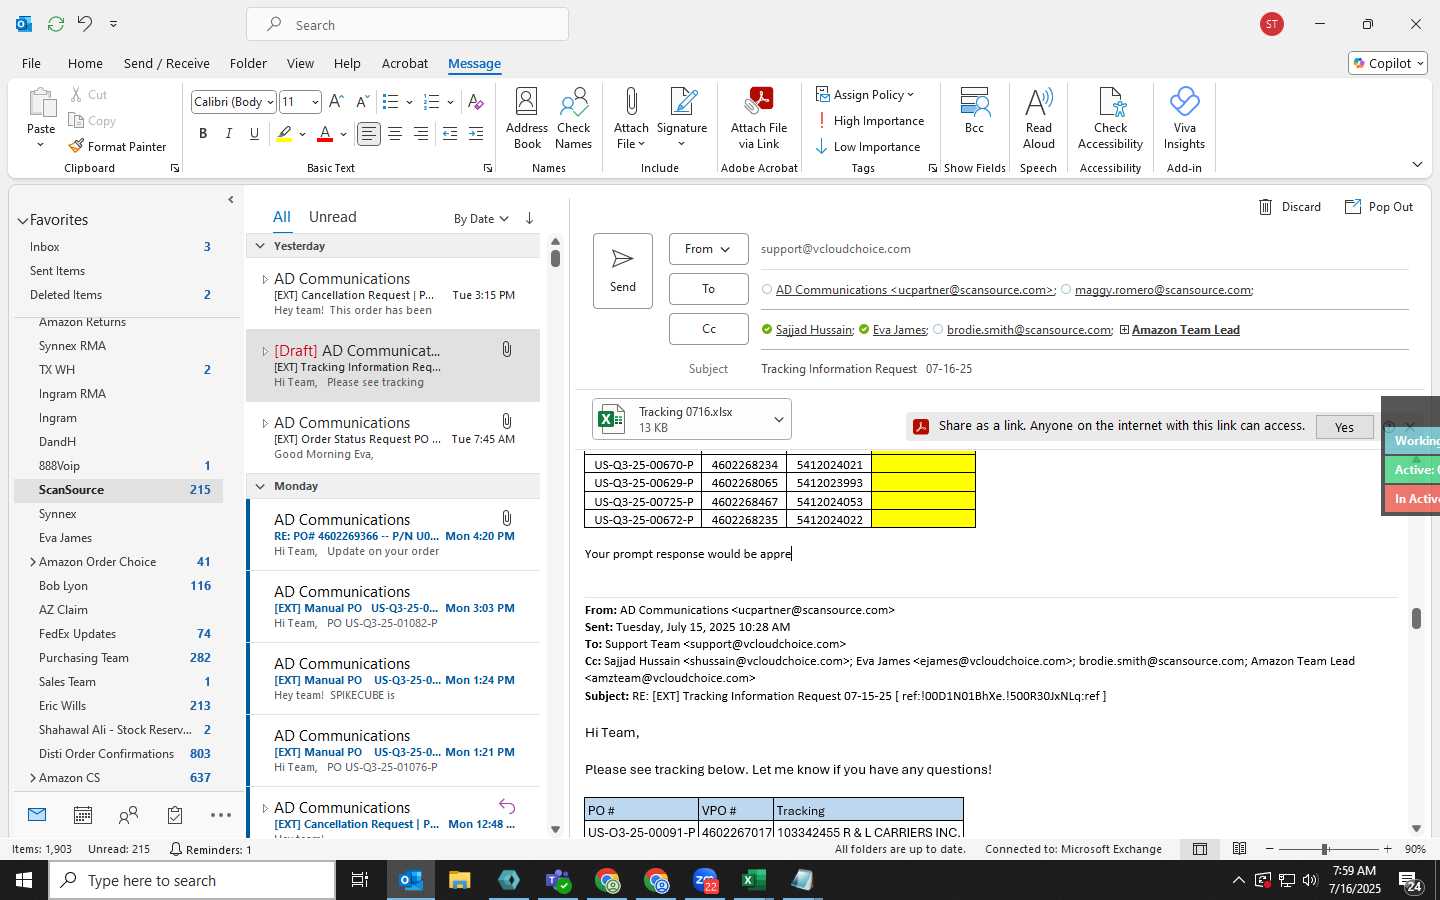This screenshot has width=1440, height=900.
Task: Show Unread messages filter
Action: coord(333,217)
